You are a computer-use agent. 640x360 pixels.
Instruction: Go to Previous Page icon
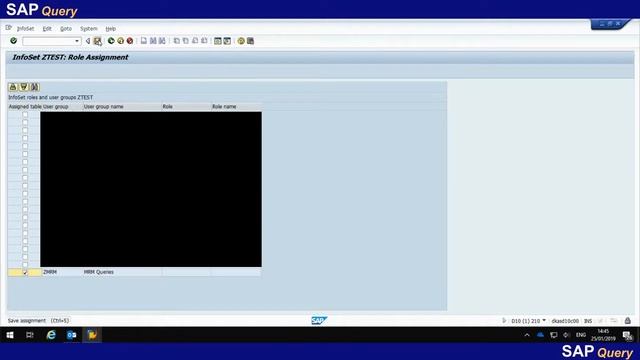pos(186,41)
